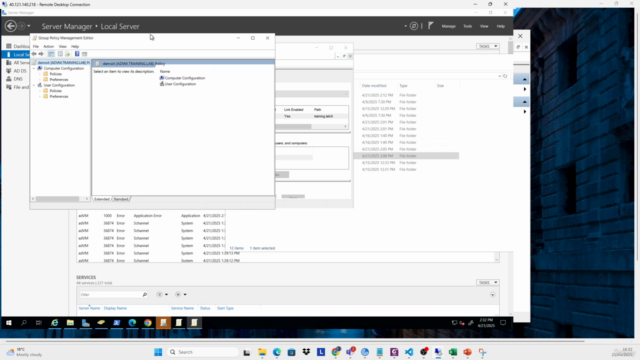Open Server Manager's Help menu

click(501, 26)
